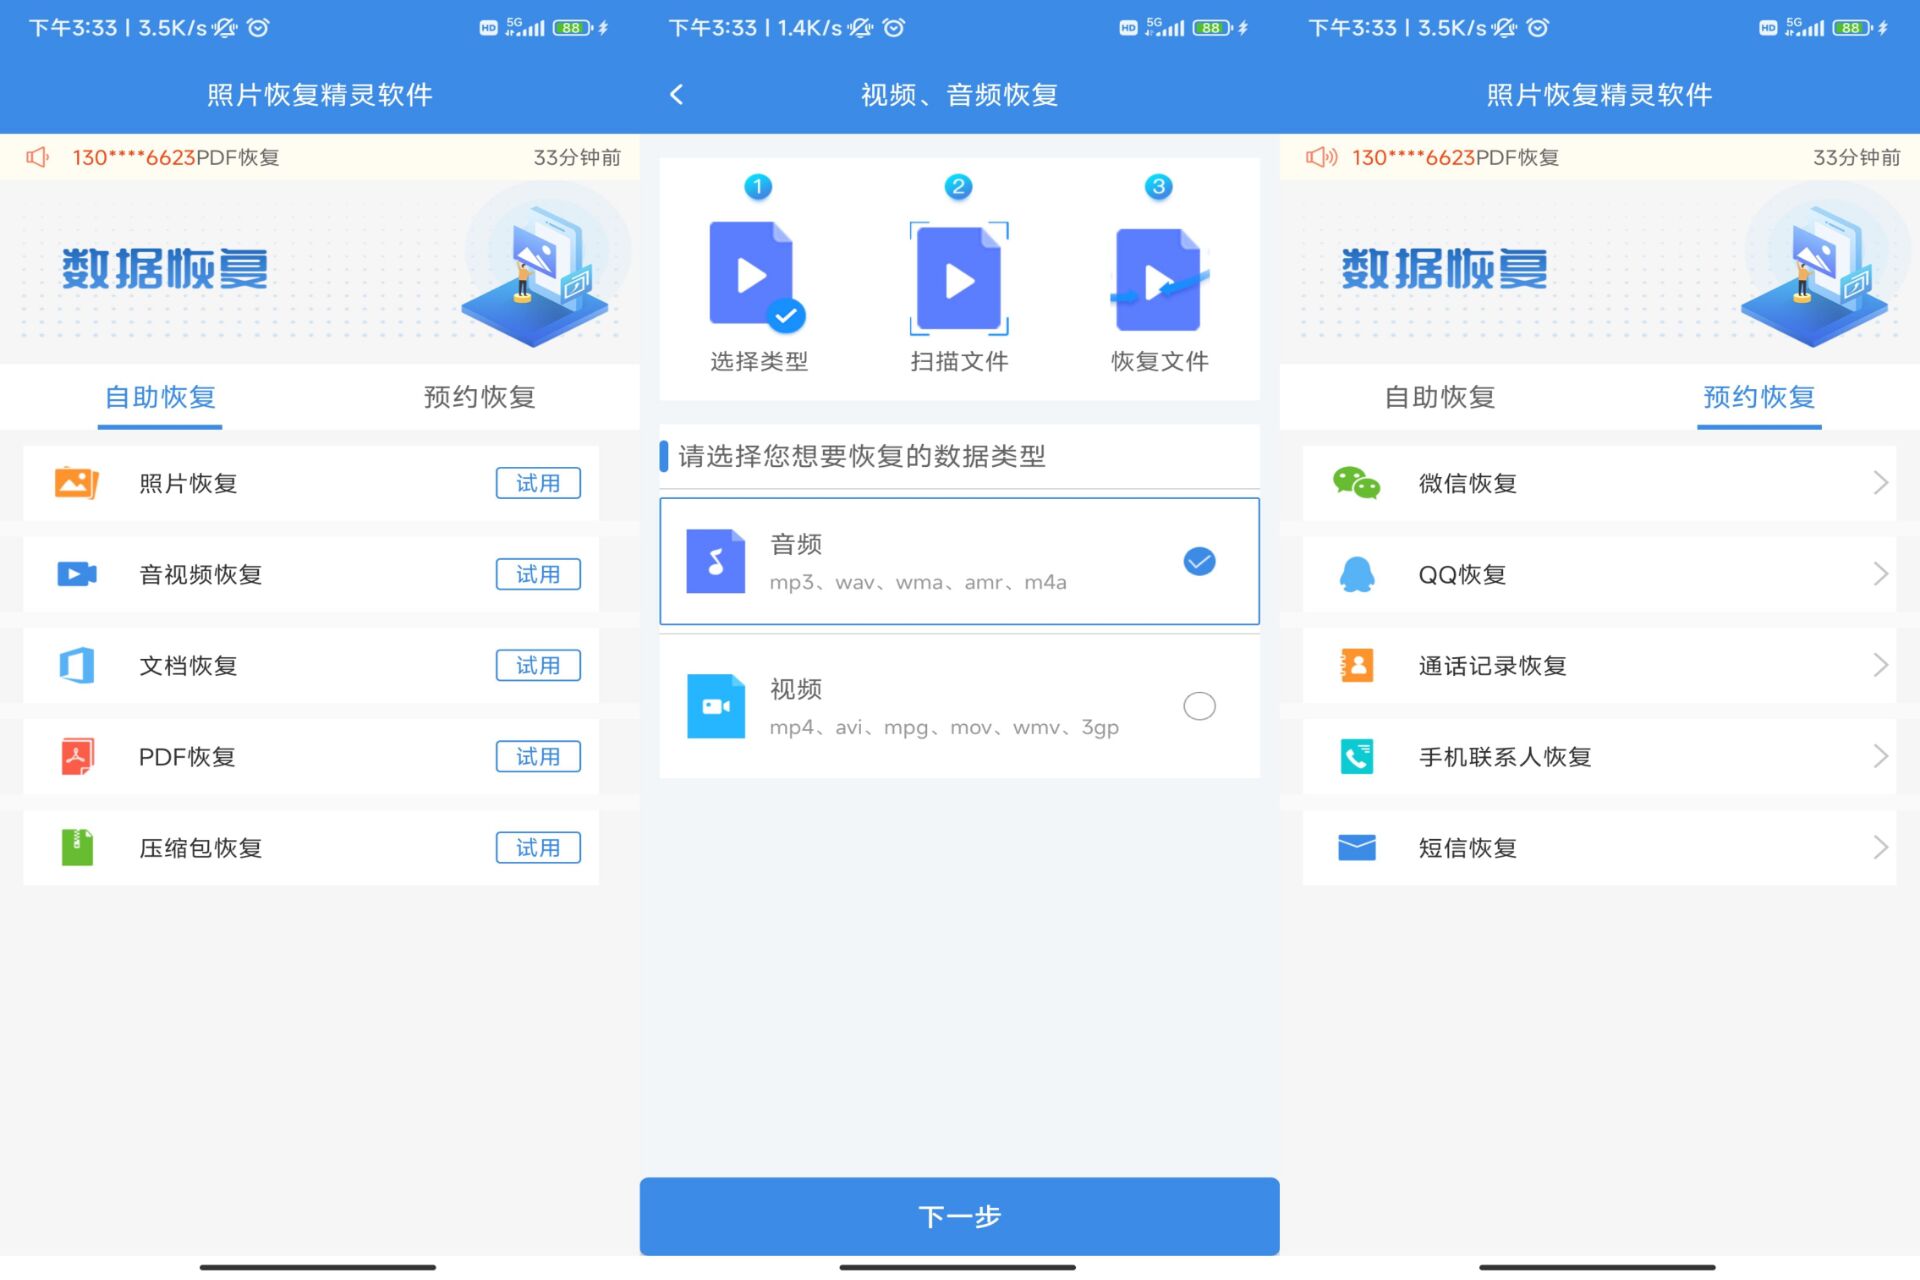
Task: Select the 音频 audio format option
Action: pyautogui.click(x=959, y=561)
